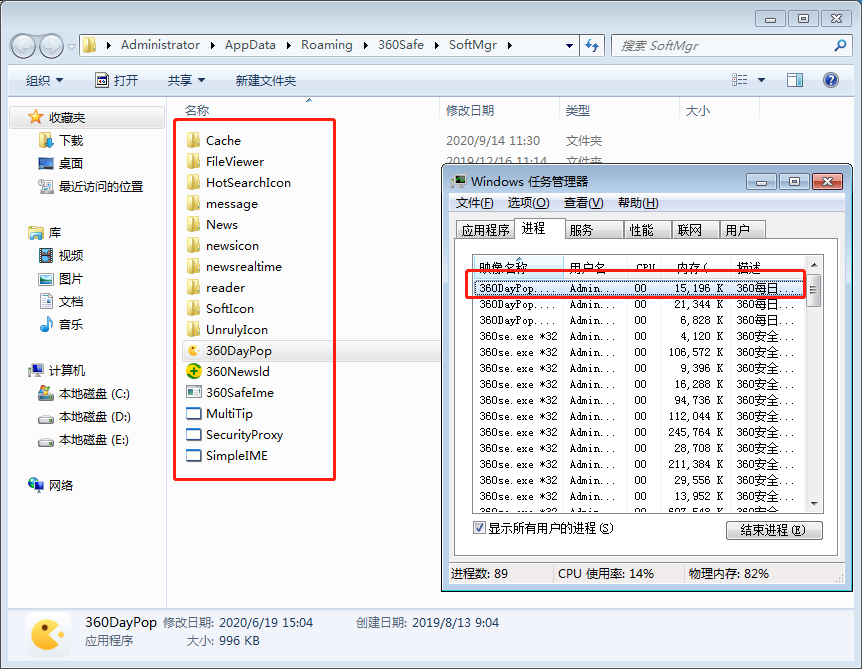Open the view options dropdown arrow
This screenshot has height=669, width=862.
(x=761, y=80)
